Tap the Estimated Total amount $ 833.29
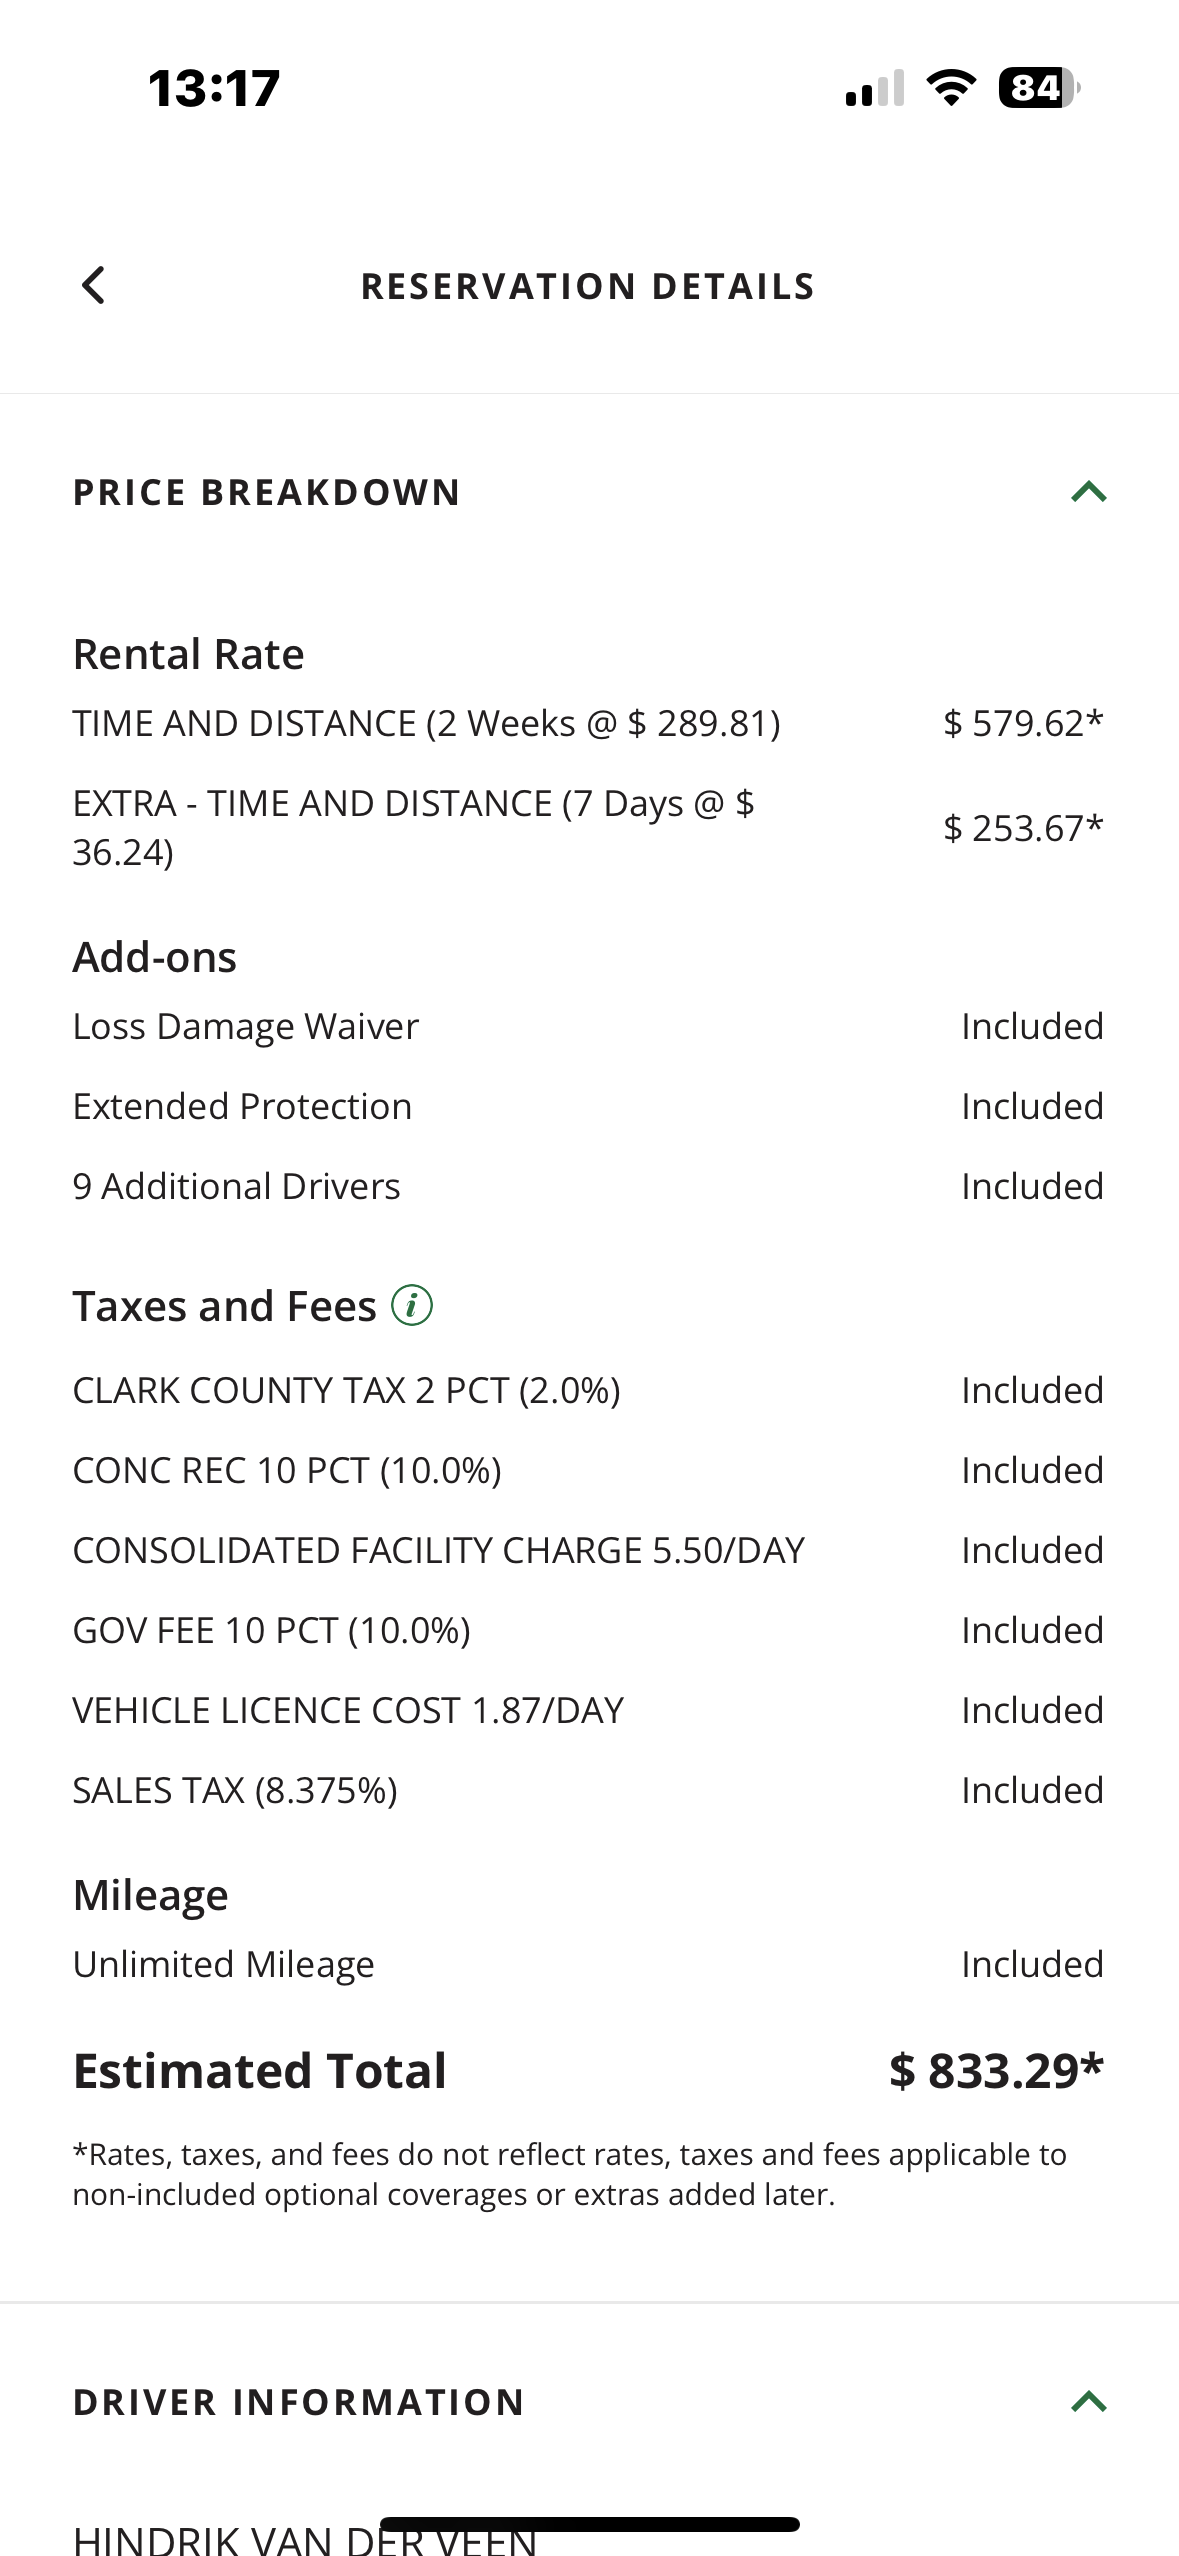Screen dimensions: 1179x2556 click(x=995, y=2071)
